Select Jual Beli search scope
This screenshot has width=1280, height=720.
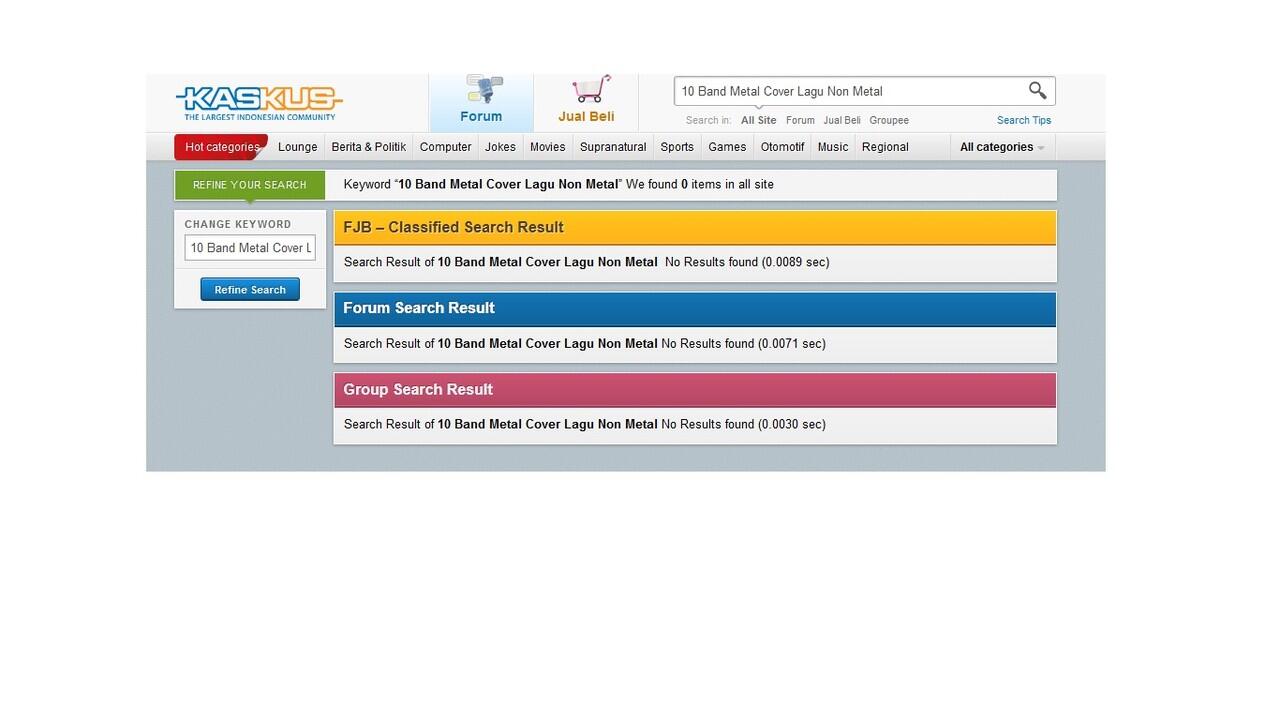pos(842,120)
